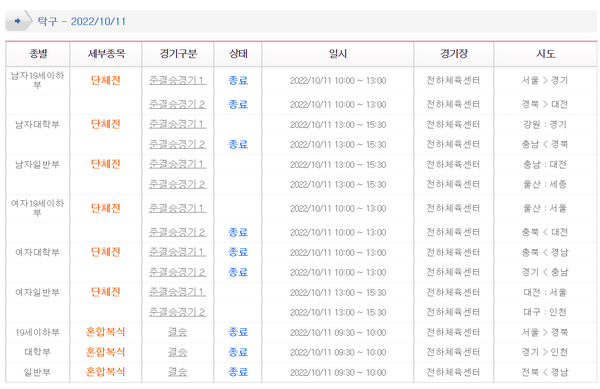Click the 경기구분 column header
Image resolution: width=600 pixels, height=389 pixels.
178,54
